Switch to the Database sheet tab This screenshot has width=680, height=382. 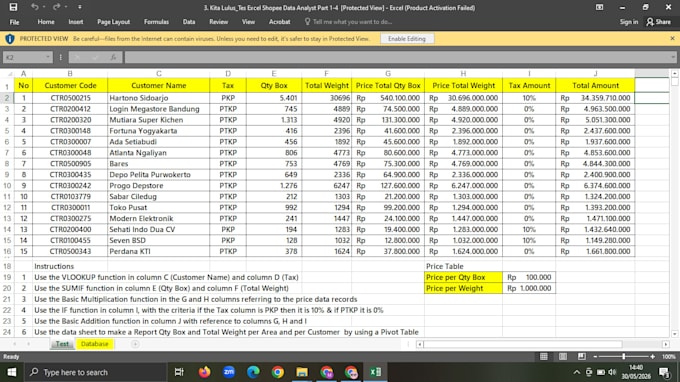pyautogui.click(x=95, y=344)
